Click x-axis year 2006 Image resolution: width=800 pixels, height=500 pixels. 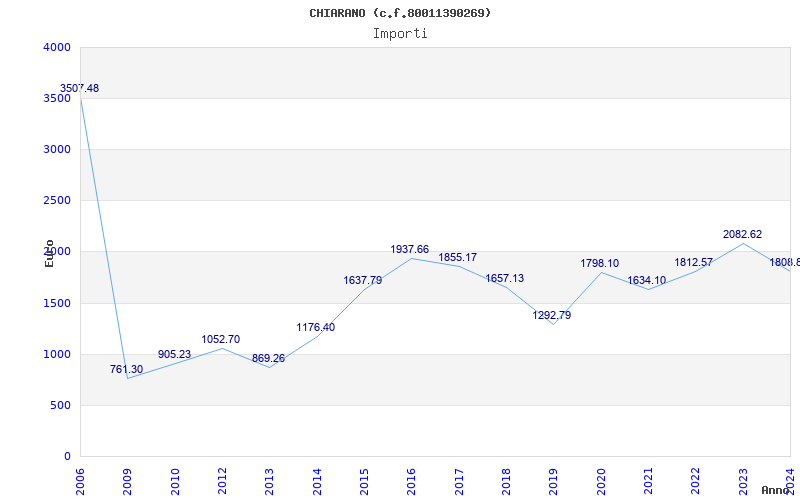tap(81, 482)
